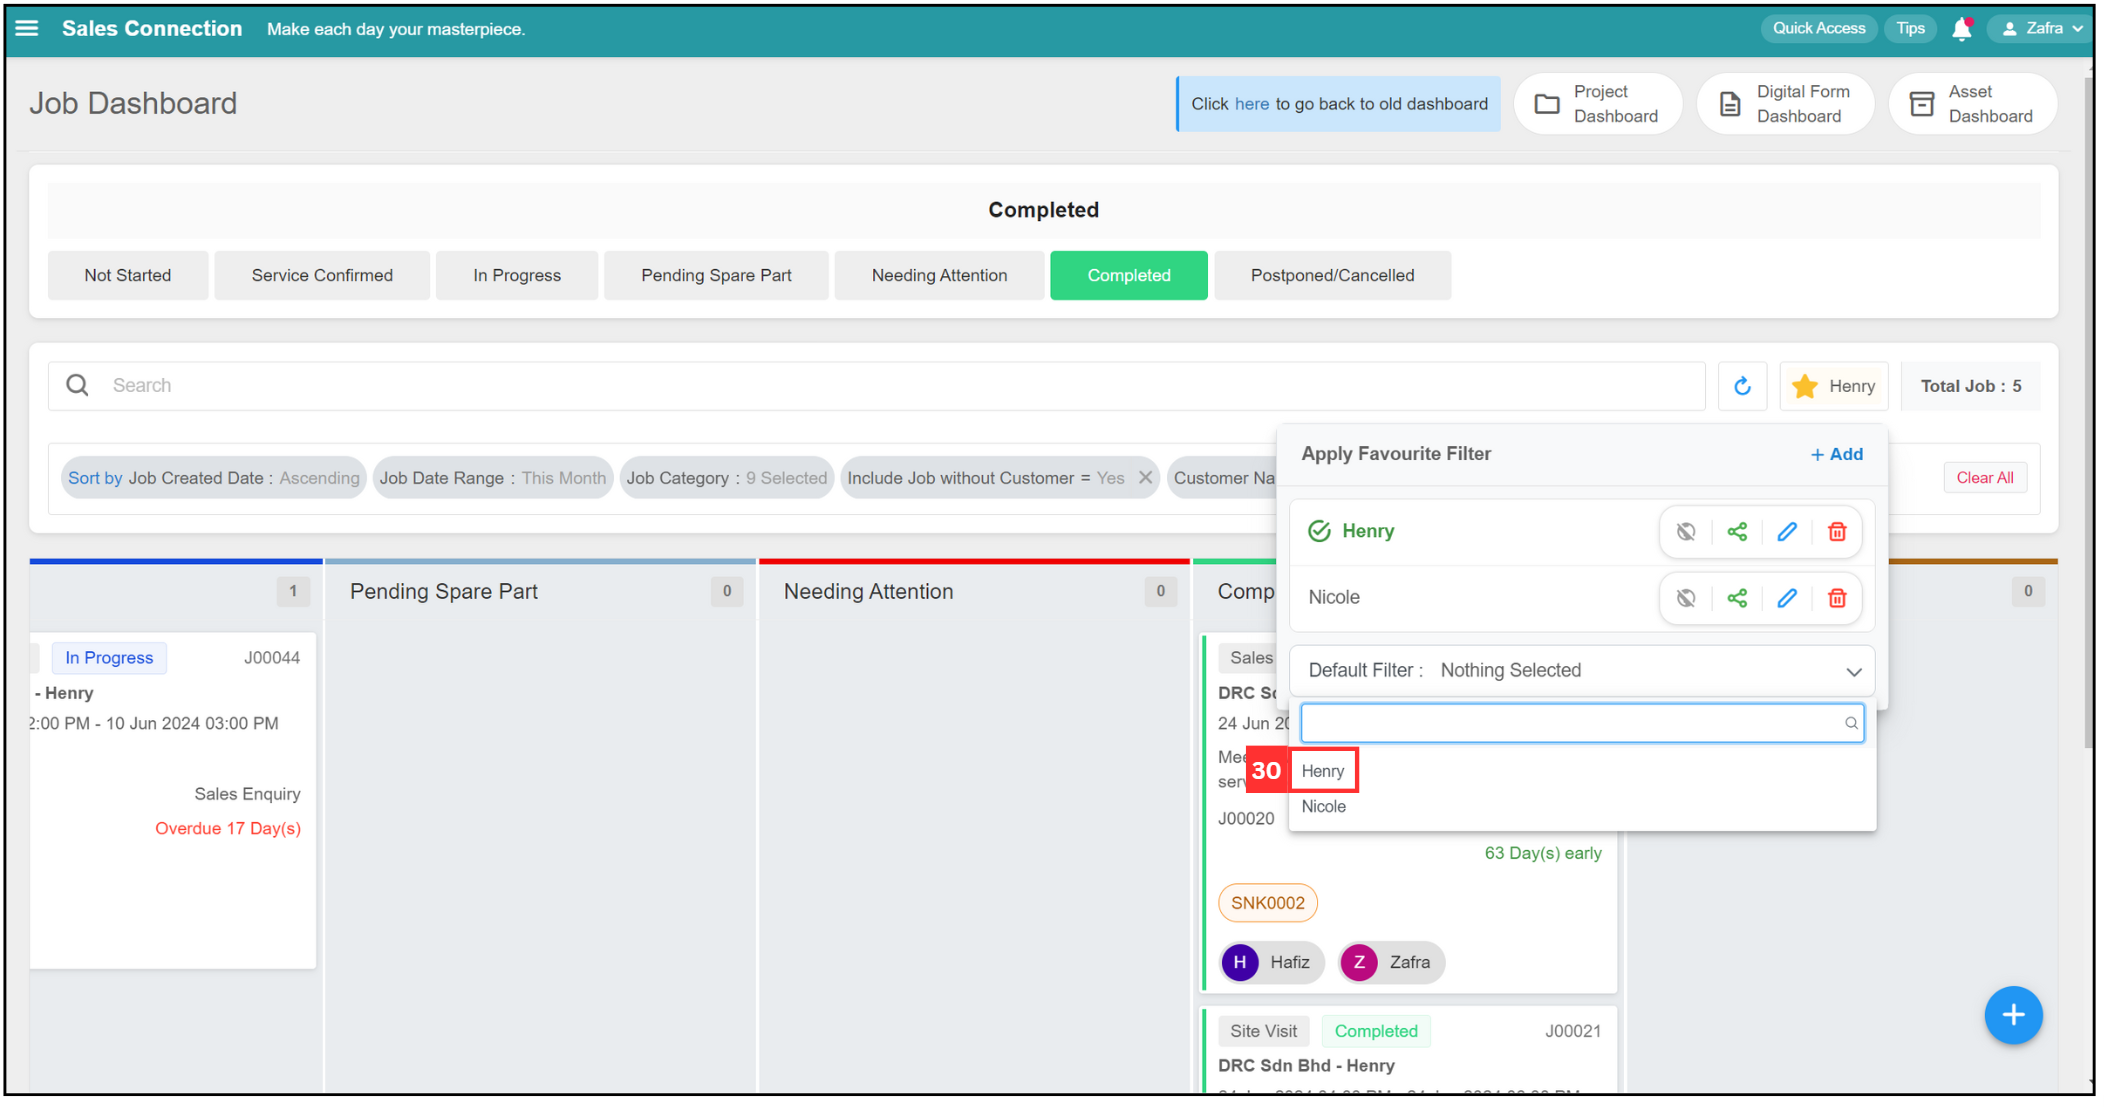Viewport: 2104px width, 1107px height.
Task: Open the Asset Dashboard
Action: pyautogui.click(x=1972, y=104)
